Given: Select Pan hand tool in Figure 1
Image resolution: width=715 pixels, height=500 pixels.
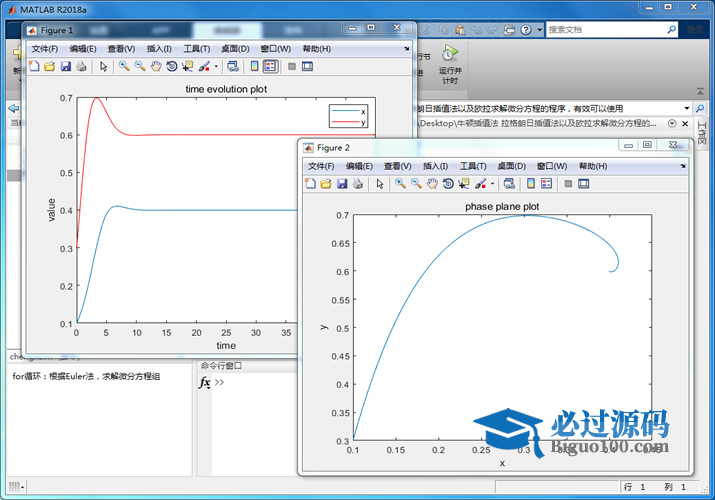Looking at the screenshot, I should pos(155,67).
